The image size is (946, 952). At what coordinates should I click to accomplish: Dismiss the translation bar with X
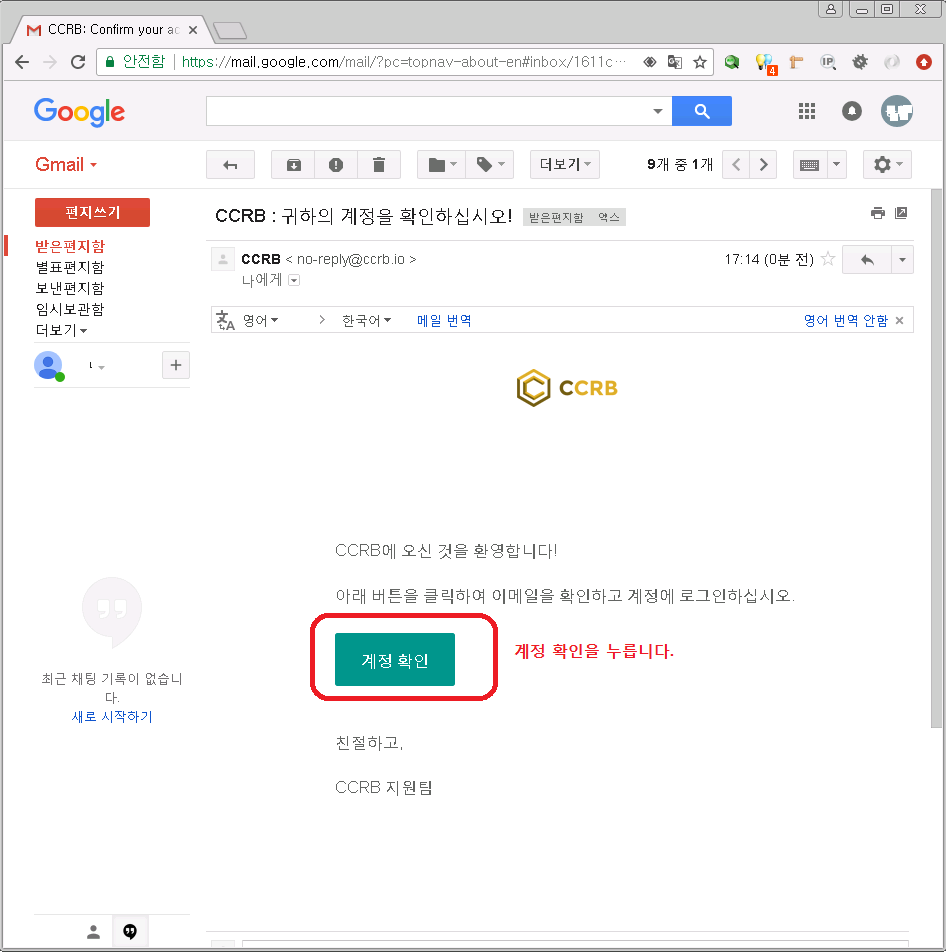(899, 321)
